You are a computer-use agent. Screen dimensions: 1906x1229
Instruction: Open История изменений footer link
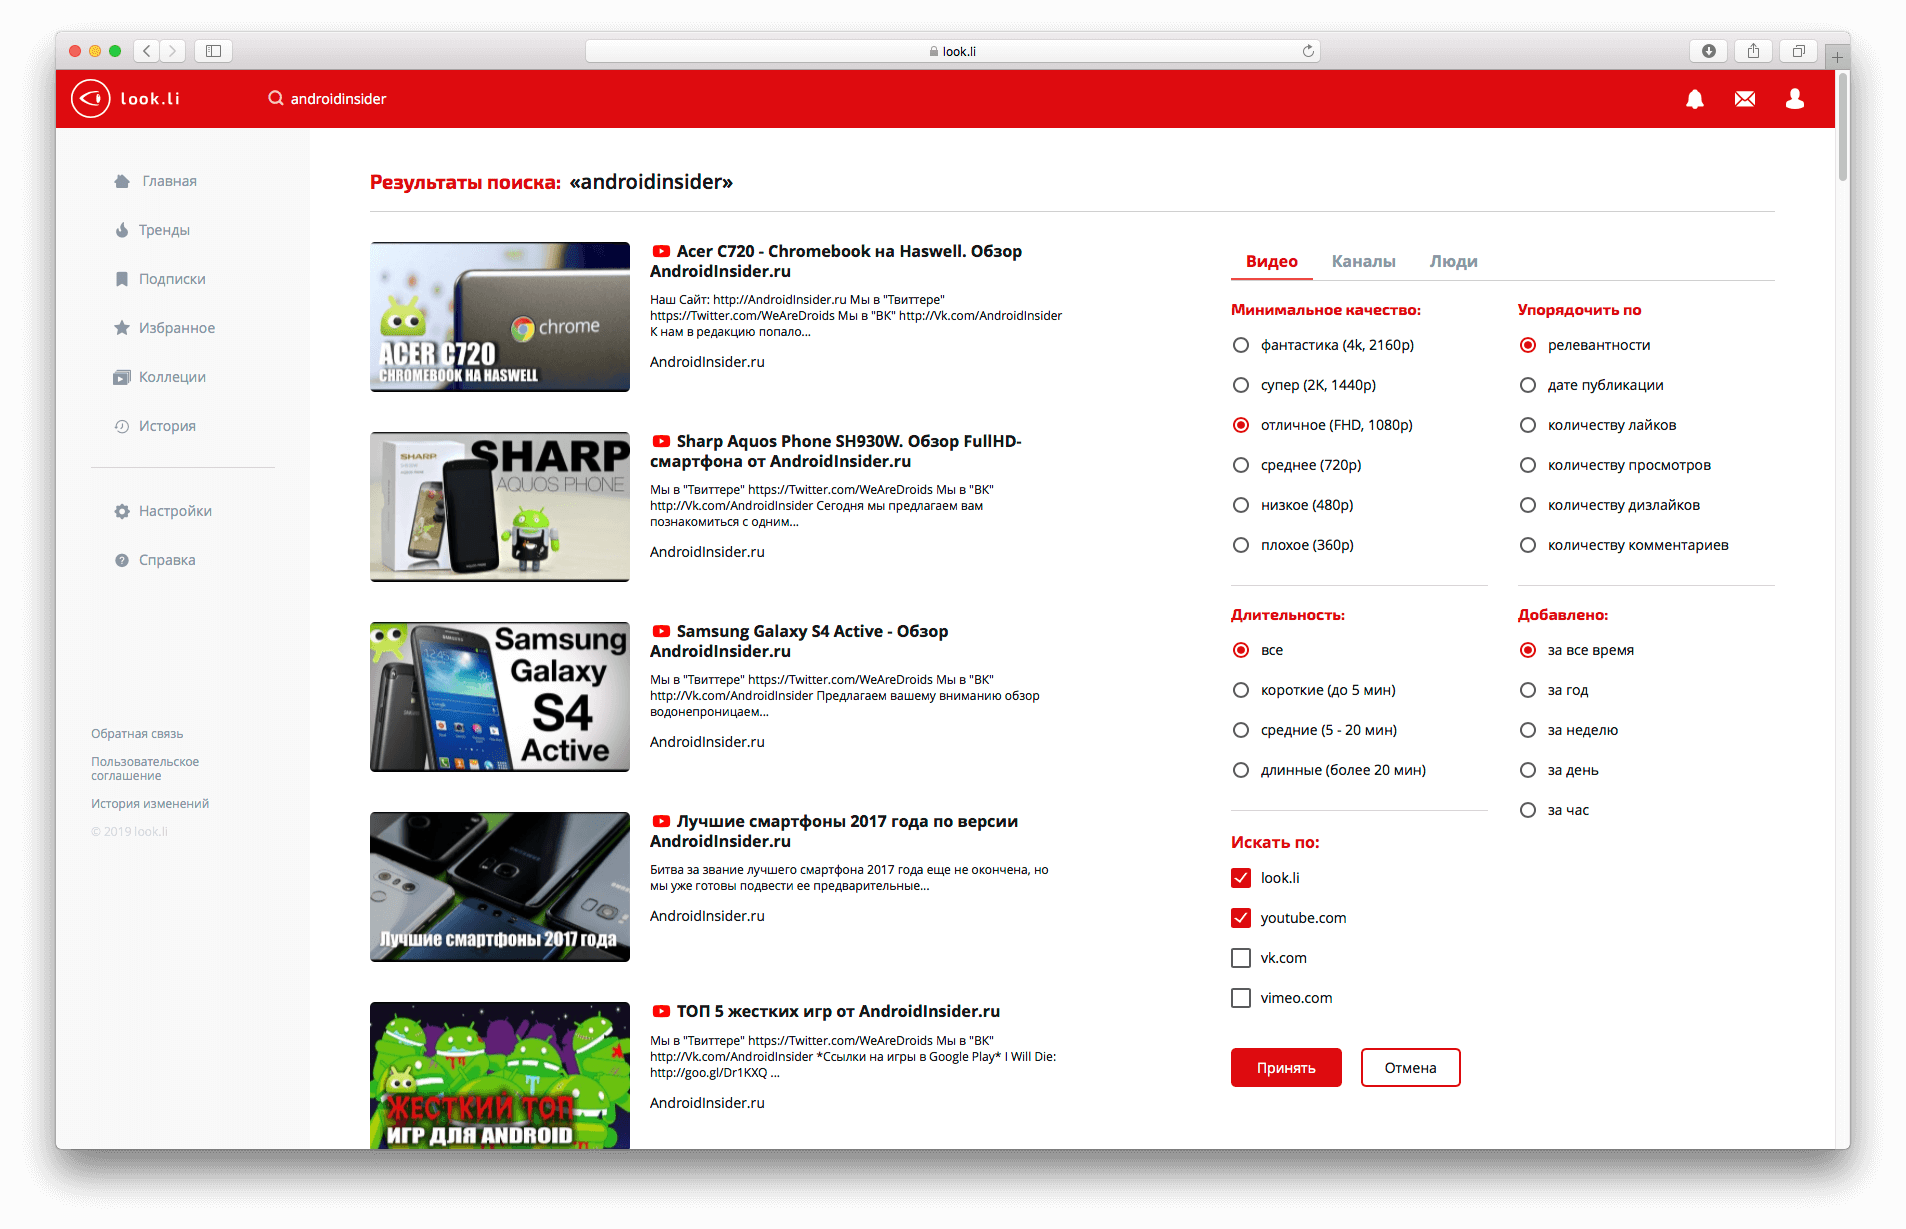[150, 804]
